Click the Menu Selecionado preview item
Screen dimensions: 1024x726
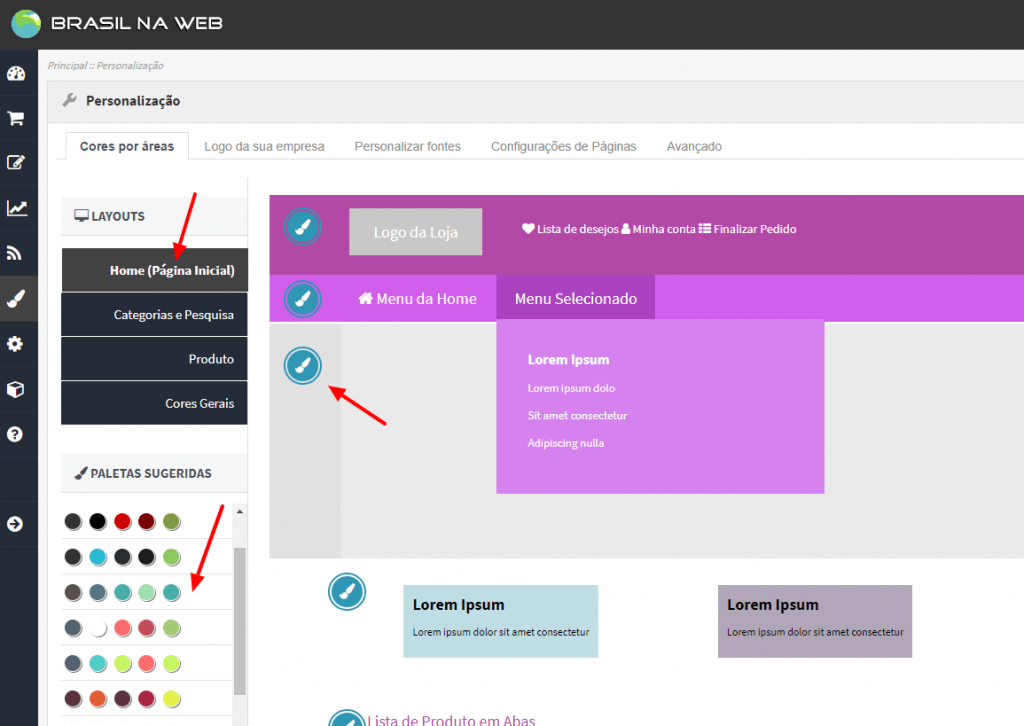coord(575,299)
